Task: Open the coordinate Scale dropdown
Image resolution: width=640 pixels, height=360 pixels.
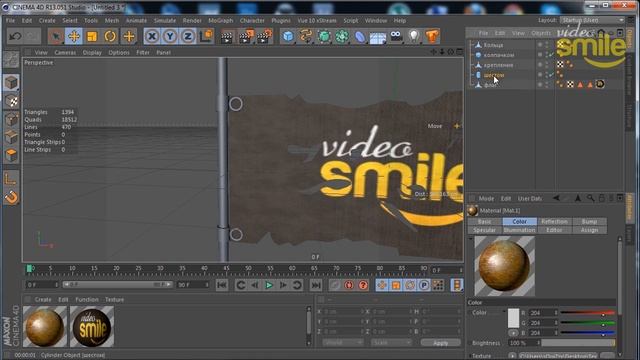Action: click(x=391, y=342)
